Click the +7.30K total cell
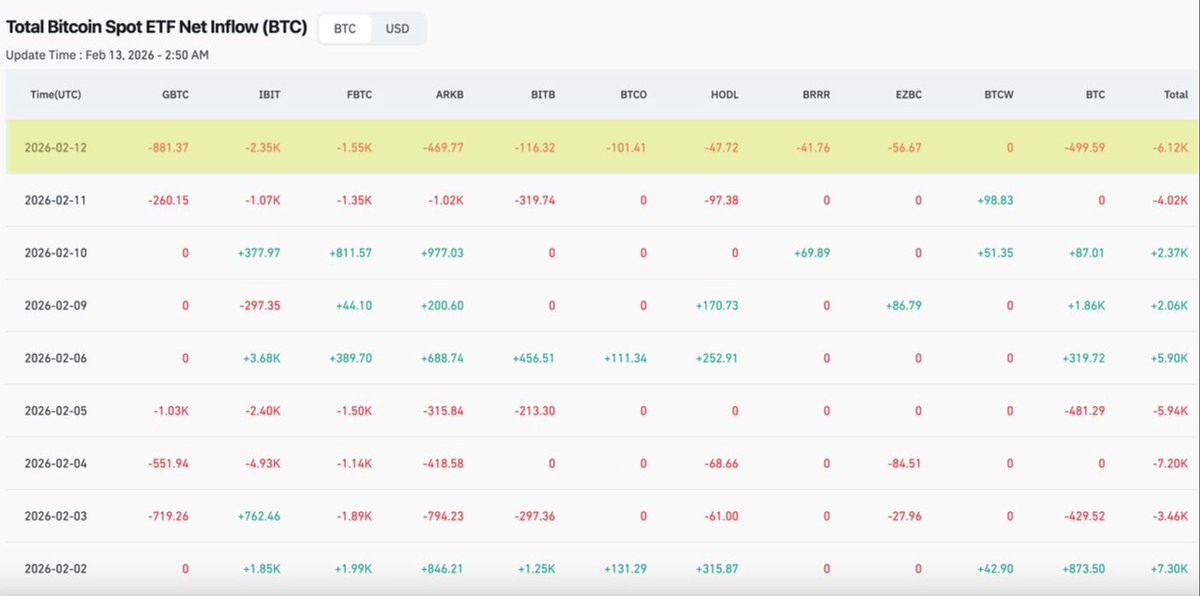 pyautogui.click(x=1170, y=568)
